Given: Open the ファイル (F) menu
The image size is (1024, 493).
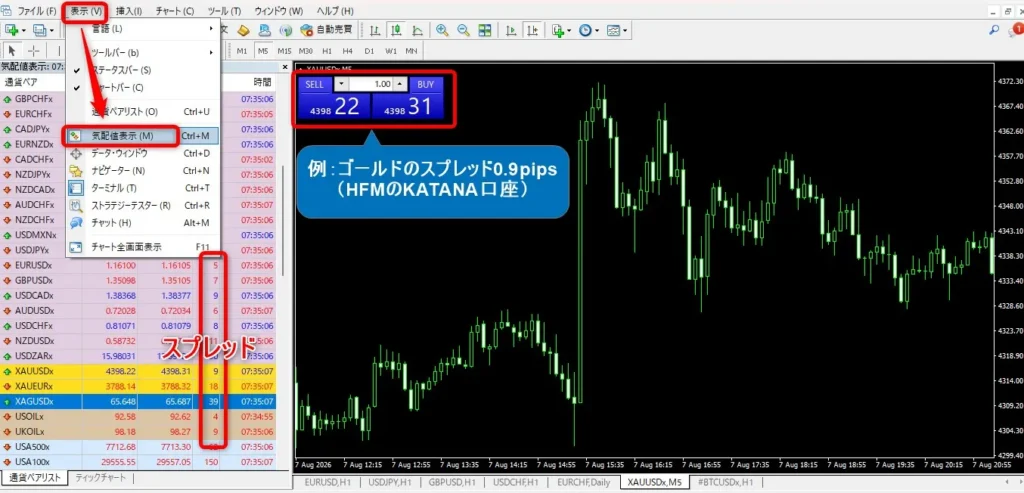Looking at the screenshot, I should [x=36, y=11].
